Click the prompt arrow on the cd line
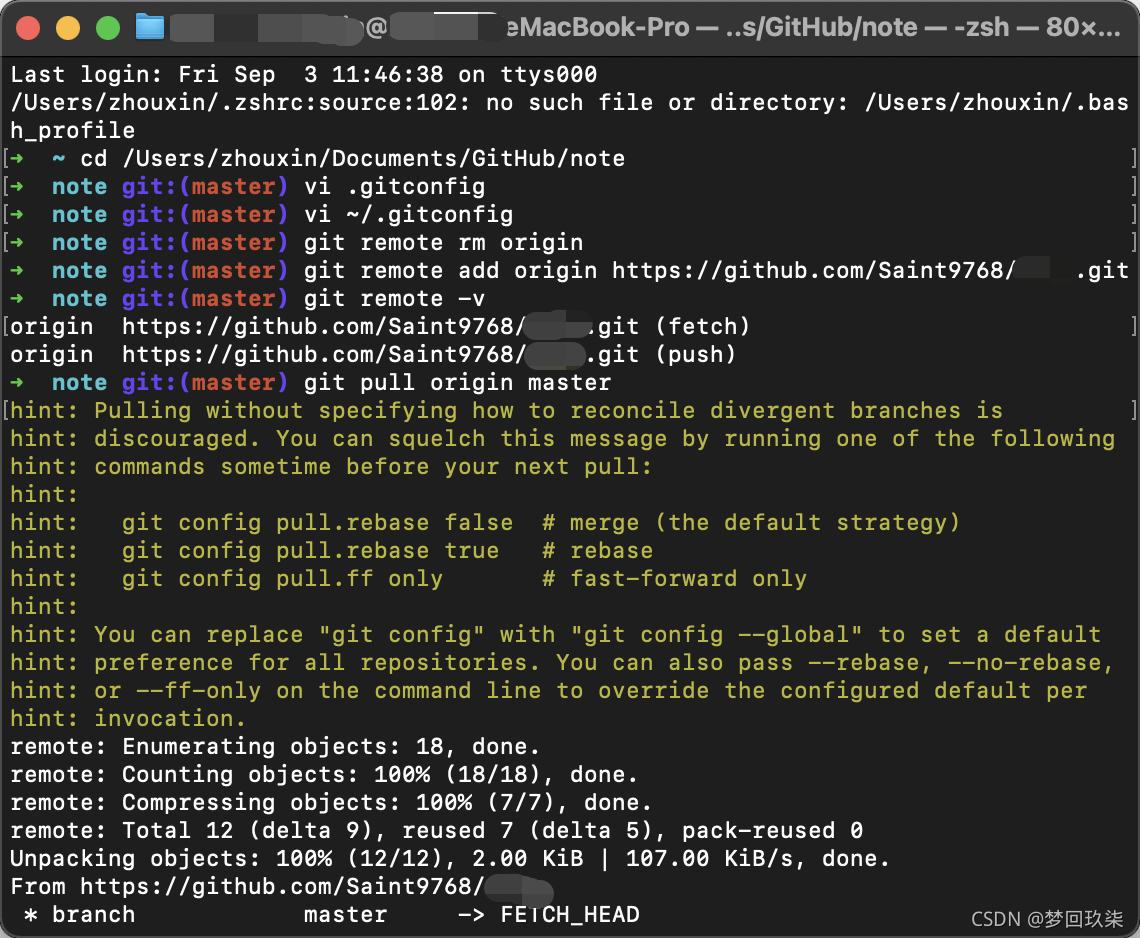 pos(19,159)
